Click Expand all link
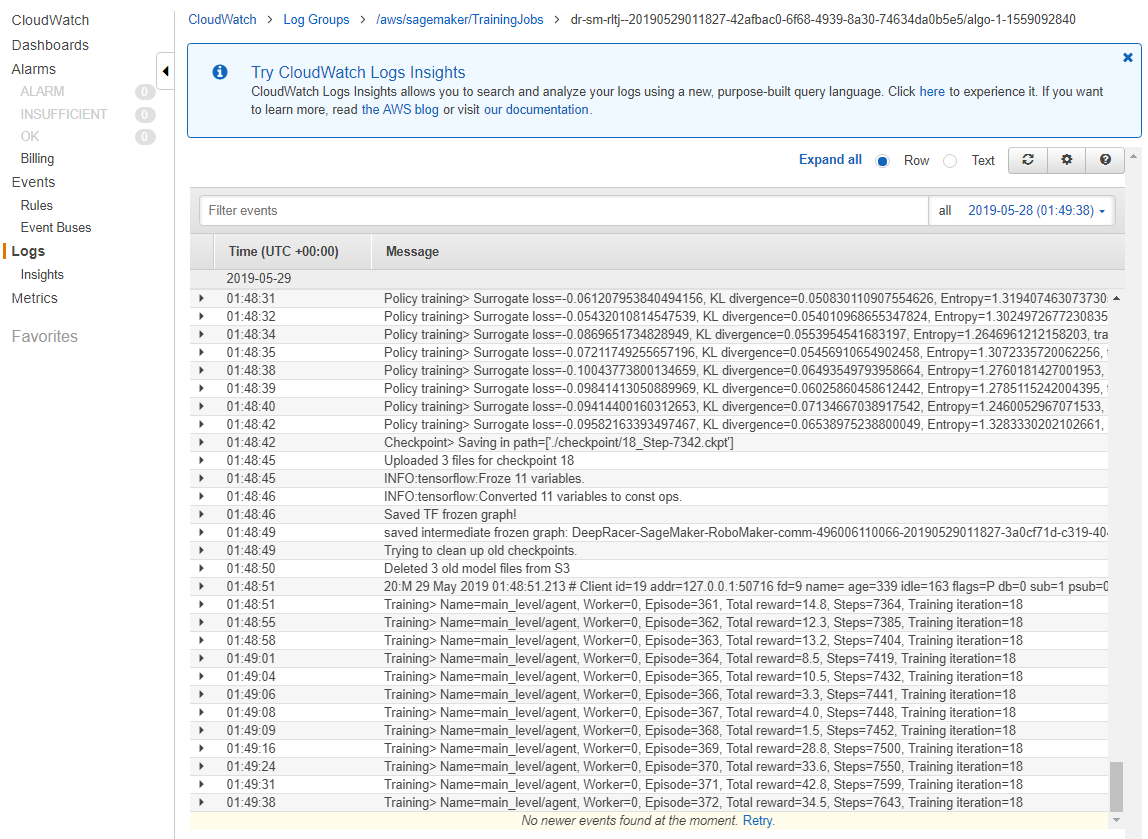Image resolution: width=1148 pixels, height=839 pixels. click(830, 160)
